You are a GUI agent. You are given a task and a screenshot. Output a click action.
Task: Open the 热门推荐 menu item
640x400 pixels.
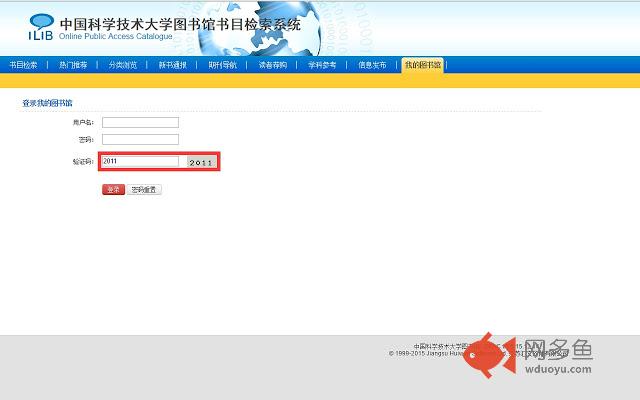point(73,65)
